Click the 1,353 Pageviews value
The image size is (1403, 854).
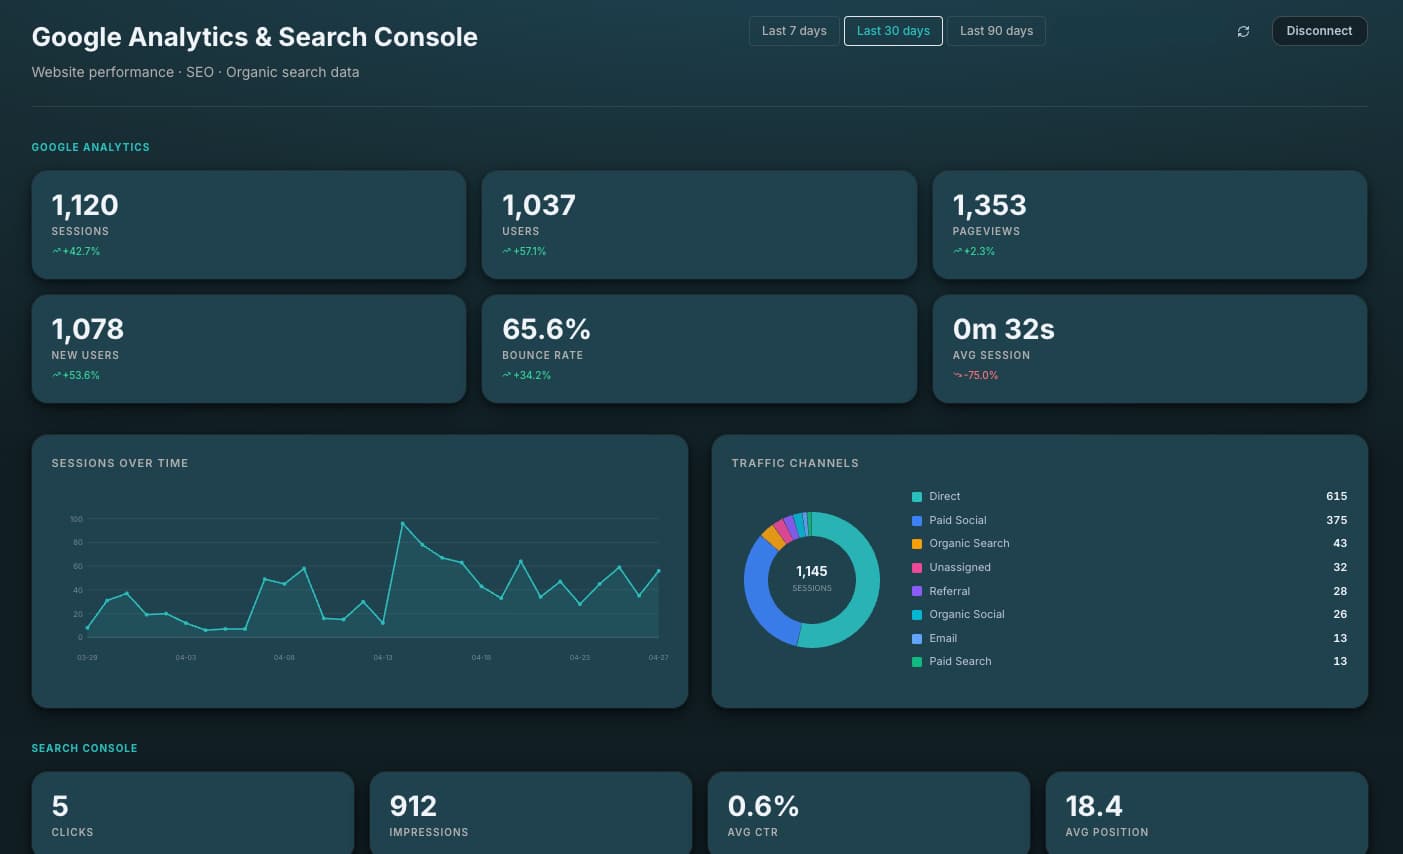(990, 205)
